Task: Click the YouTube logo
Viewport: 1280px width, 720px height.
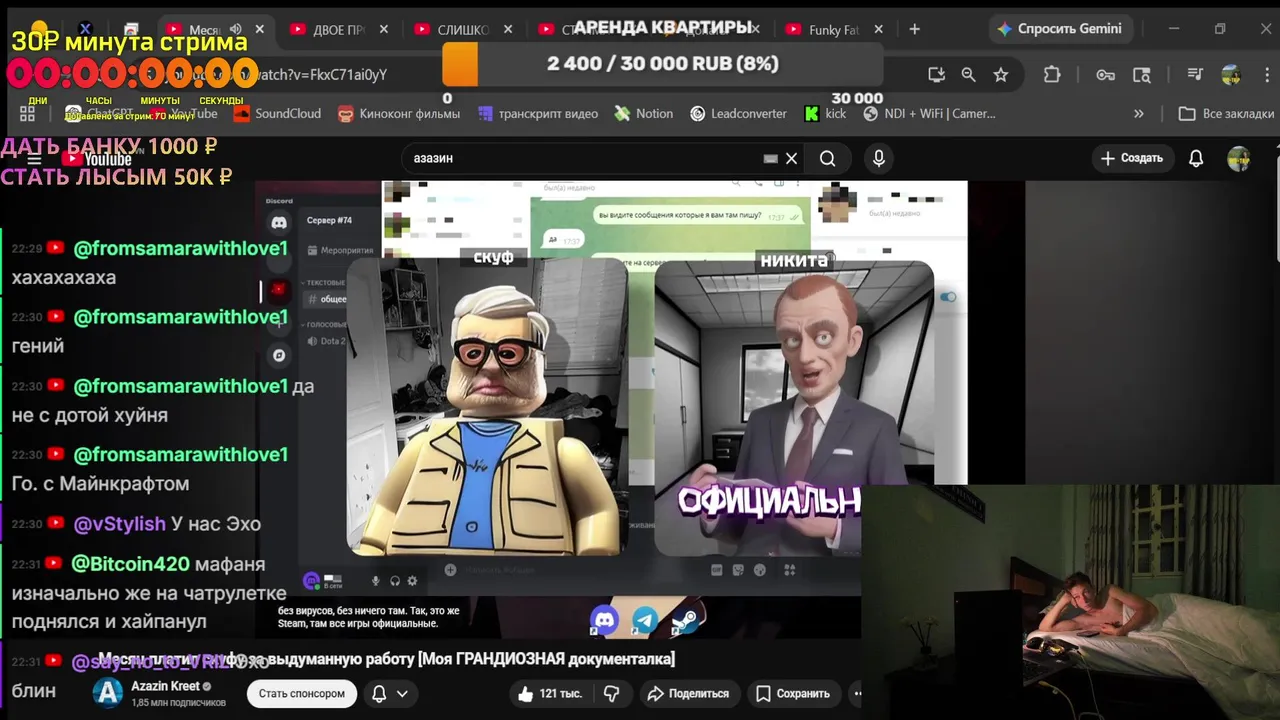Action: [97, 159]
